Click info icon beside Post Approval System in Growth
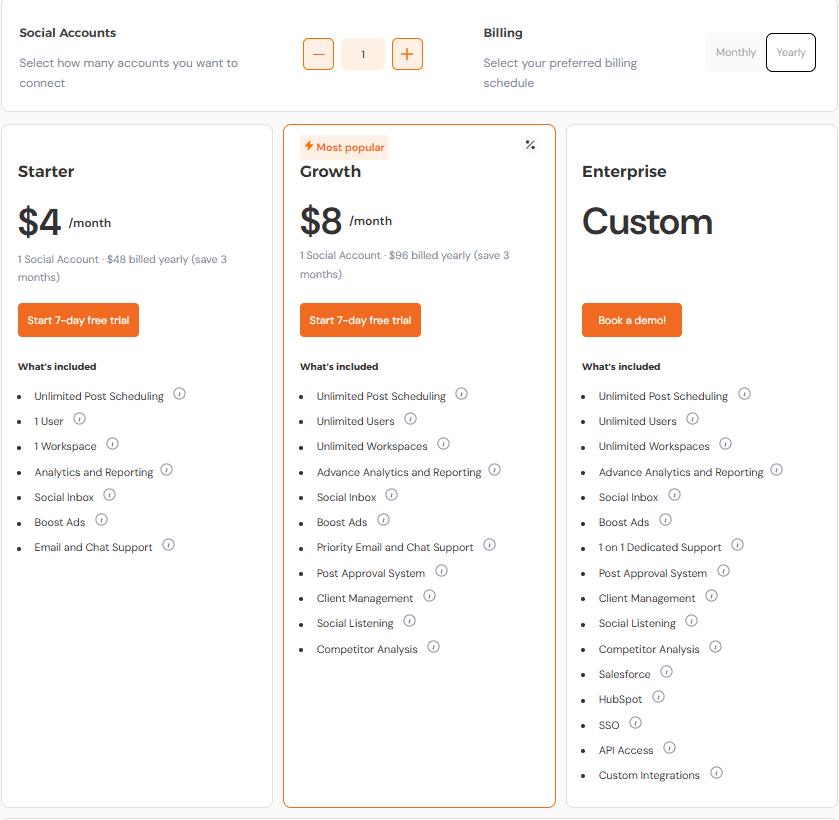The image size is (839, 820). (x=441, y=571)
